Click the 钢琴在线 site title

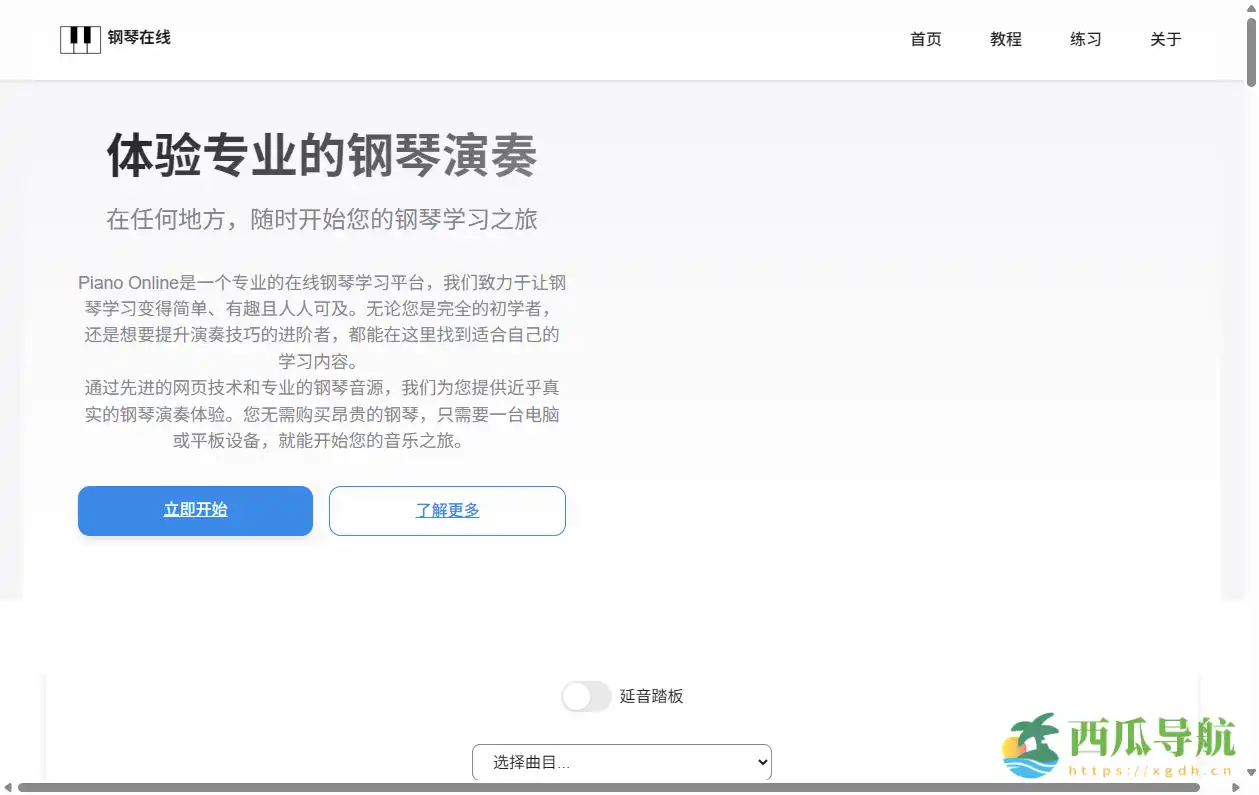pos(139,38)
